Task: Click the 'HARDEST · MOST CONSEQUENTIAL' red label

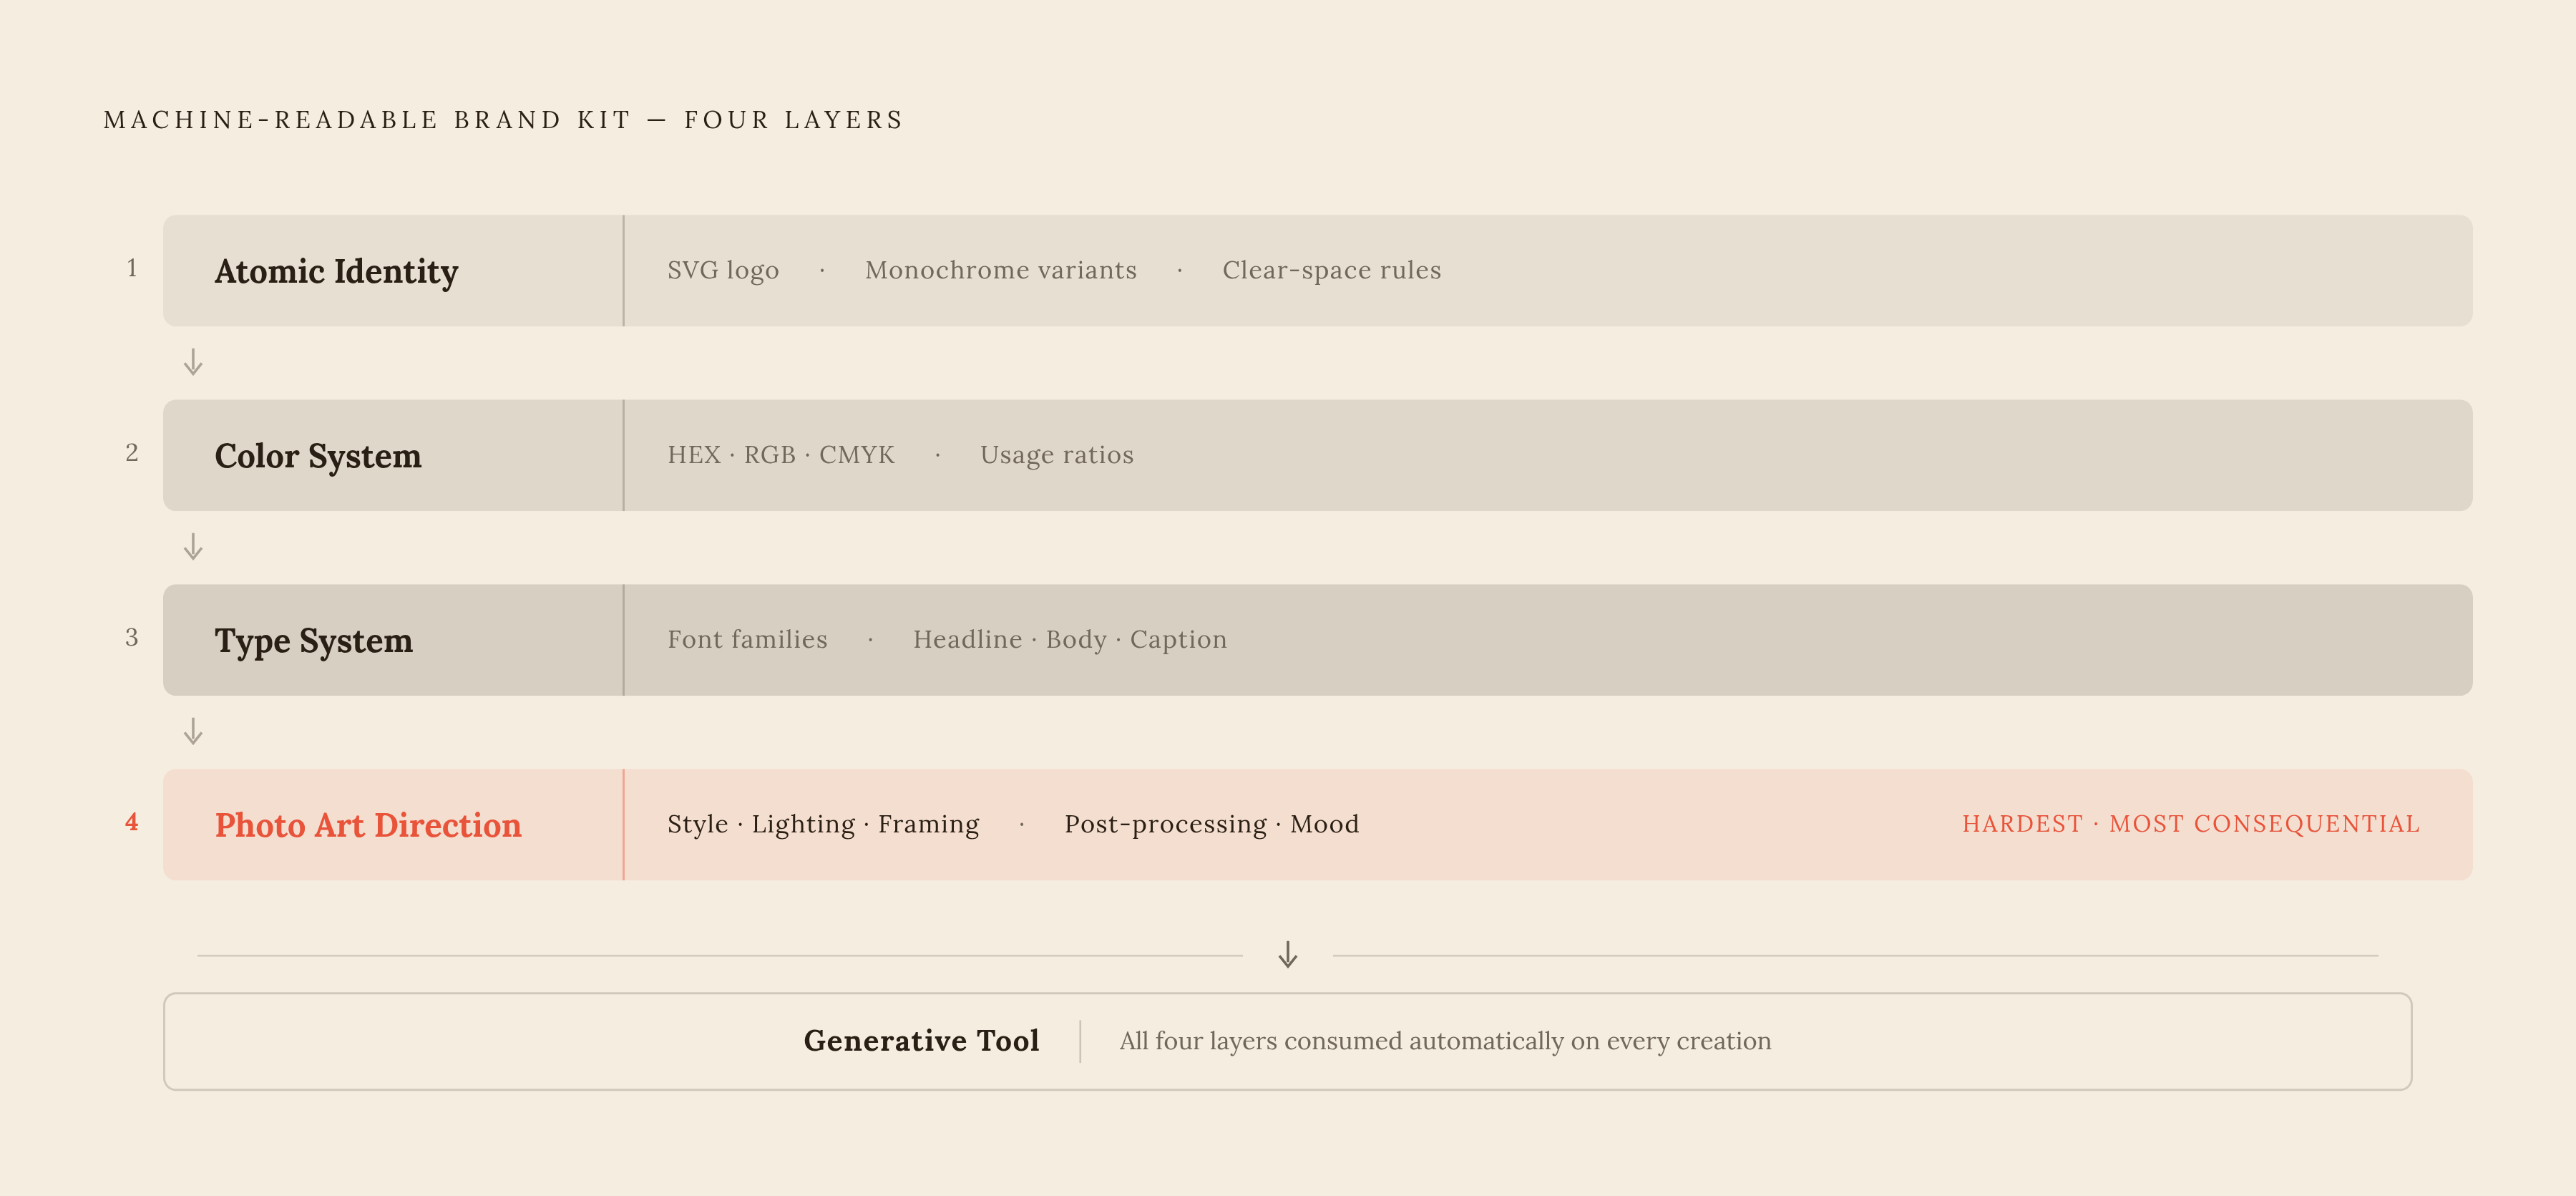Action: pos(2190,824)
